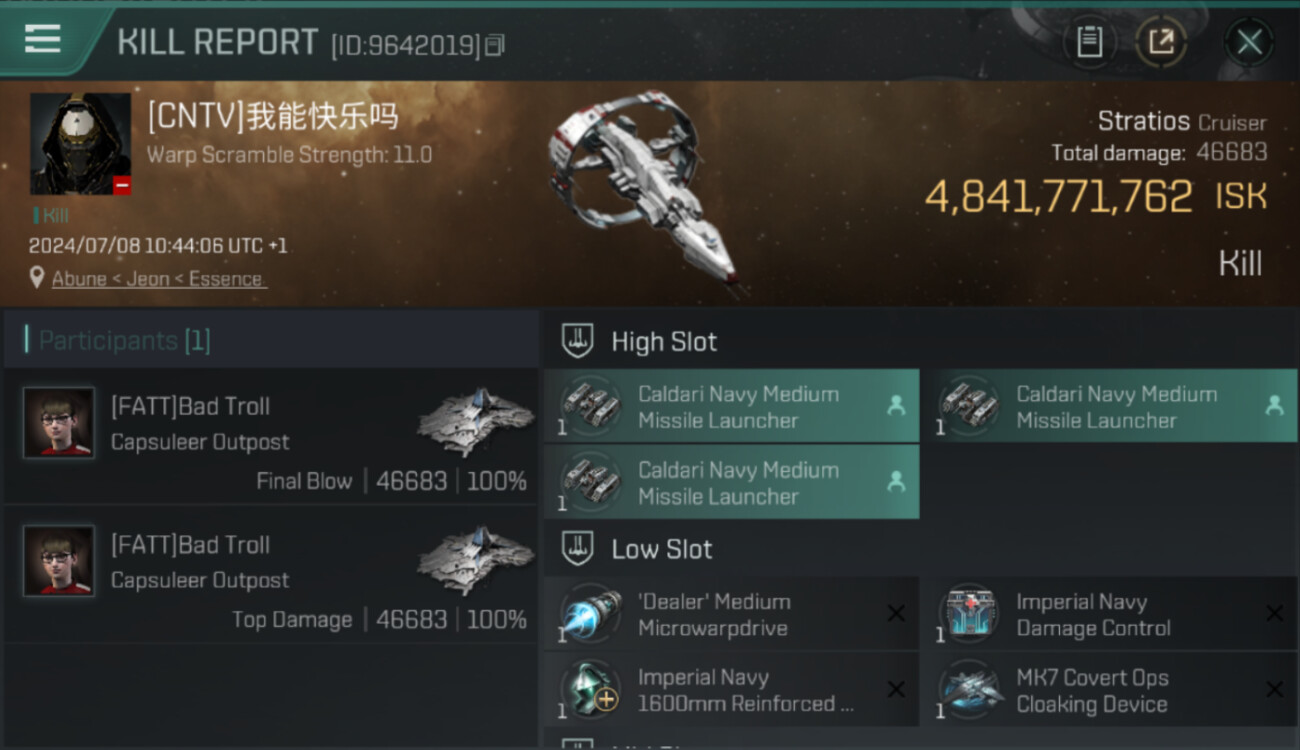
Task: Click the clipboard icon in the header
Action: click(x=1089, y=42)
